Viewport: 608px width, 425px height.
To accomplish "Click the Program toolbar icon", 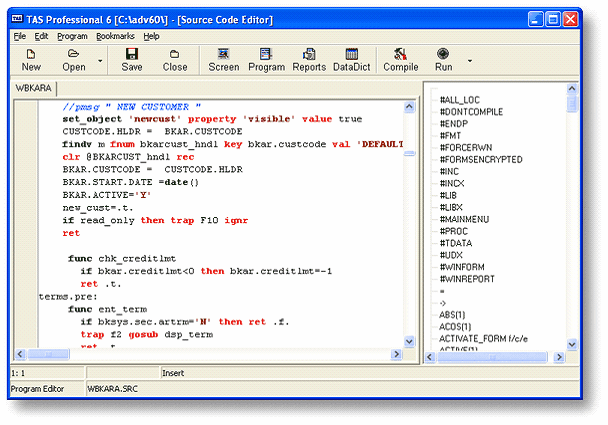I will pyautogui.click(x=266, y=54).
